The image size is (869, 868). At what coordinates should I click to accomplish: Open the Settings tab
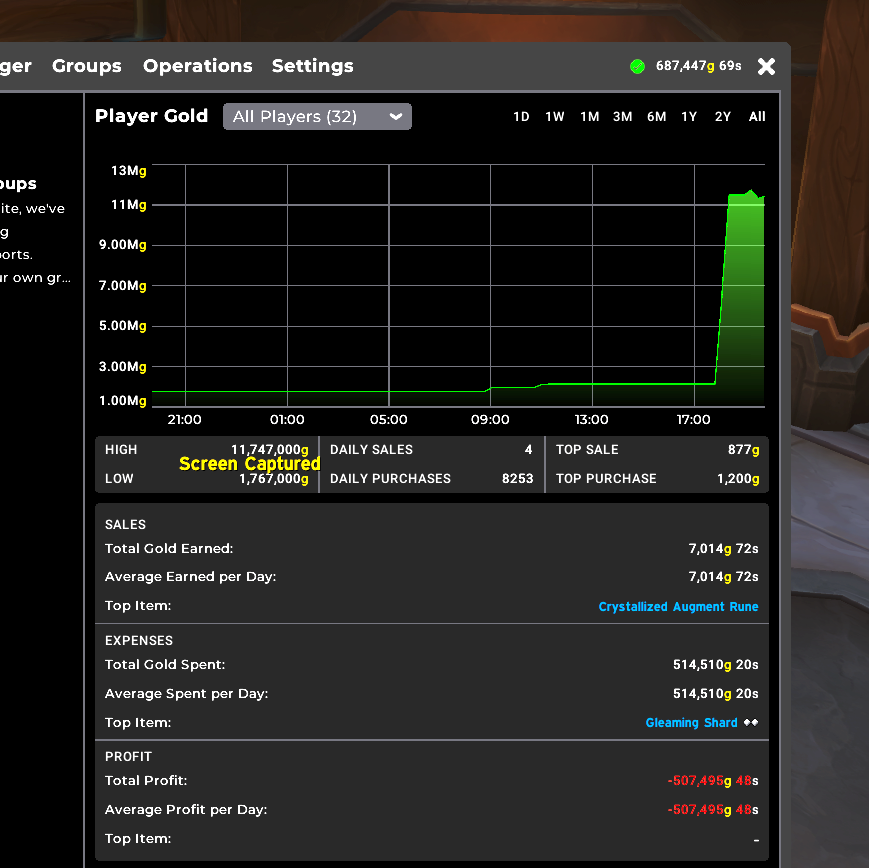coord(313,66)
